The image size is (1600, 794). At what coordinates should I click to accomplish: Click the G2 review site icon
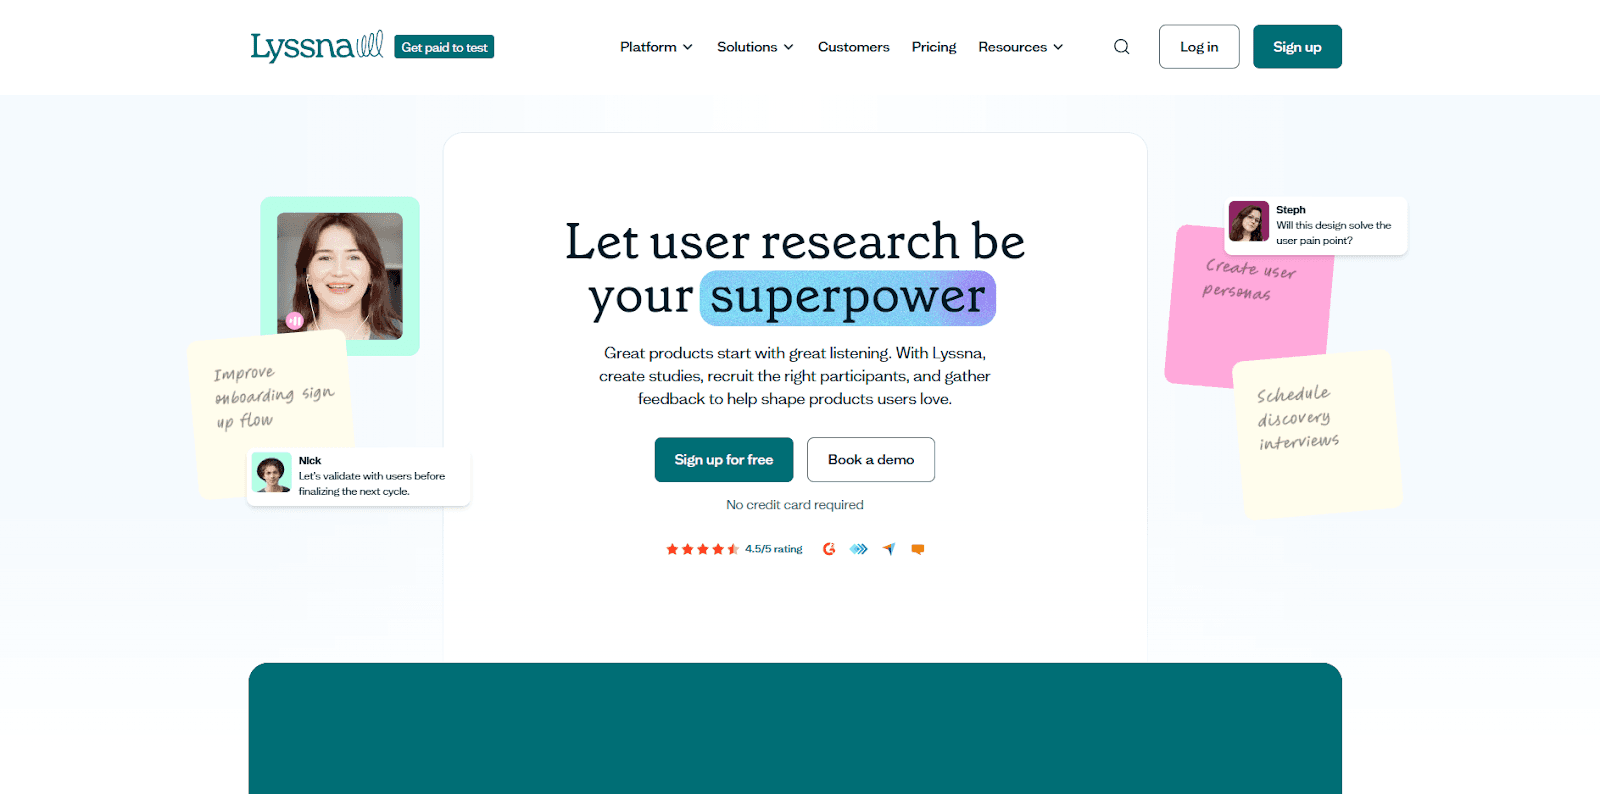(829, 549)
